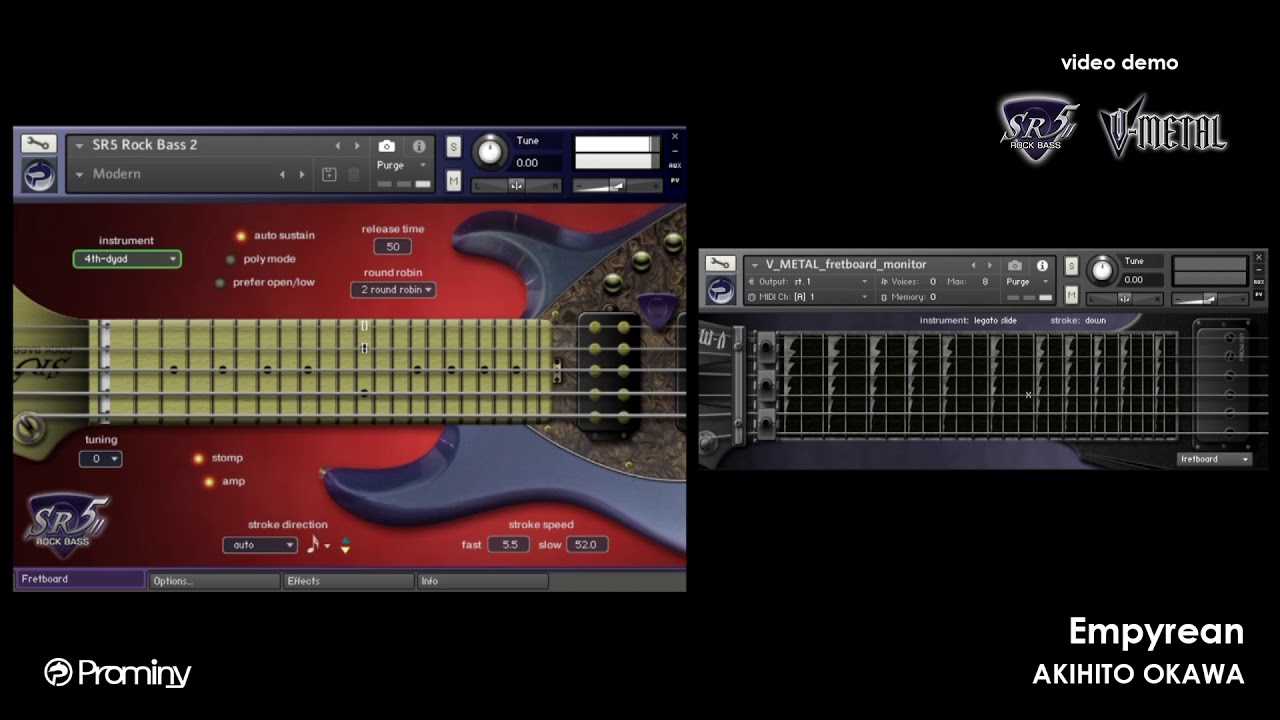Viewport: 1280px width, 720px height.
Task: Open the instrument 4th-dyad dropdown
Action: coord(127,259)
